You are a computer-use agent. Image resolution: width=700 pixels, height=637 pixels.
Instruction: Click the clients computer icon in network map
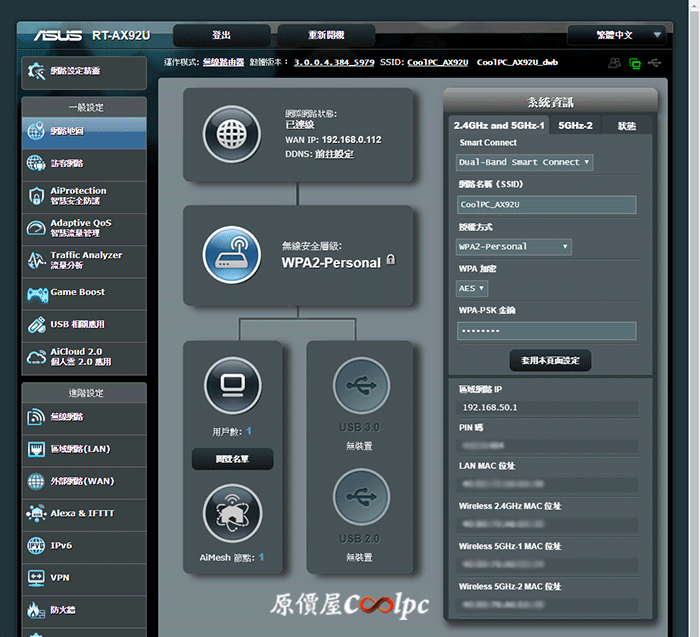coord(233,386)
